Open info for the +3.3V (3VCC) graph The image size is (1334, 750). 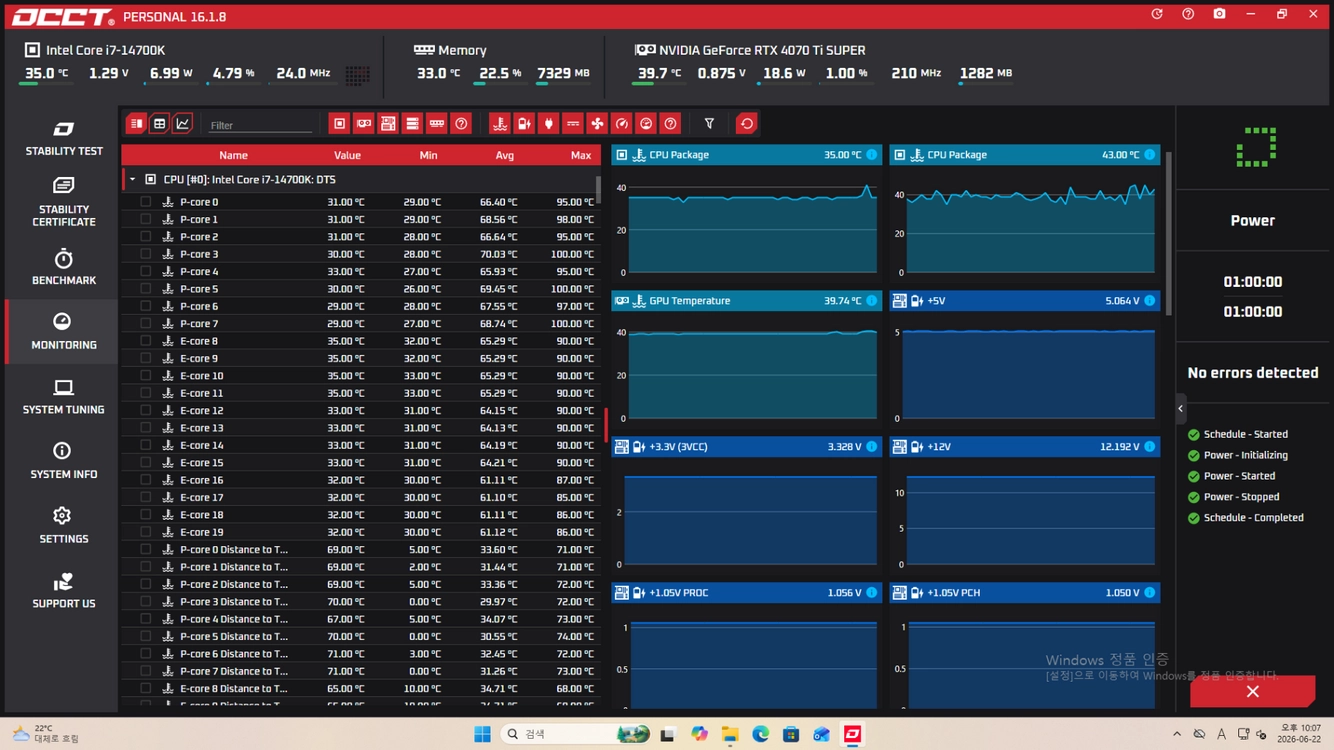872,447
